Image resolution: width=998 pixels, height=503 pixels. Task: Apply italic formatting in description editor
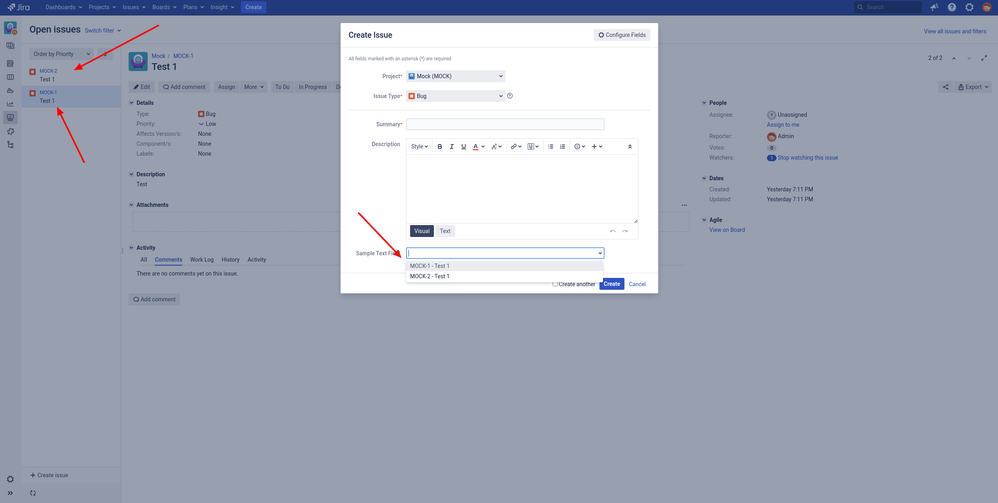[x=452, y=146]
